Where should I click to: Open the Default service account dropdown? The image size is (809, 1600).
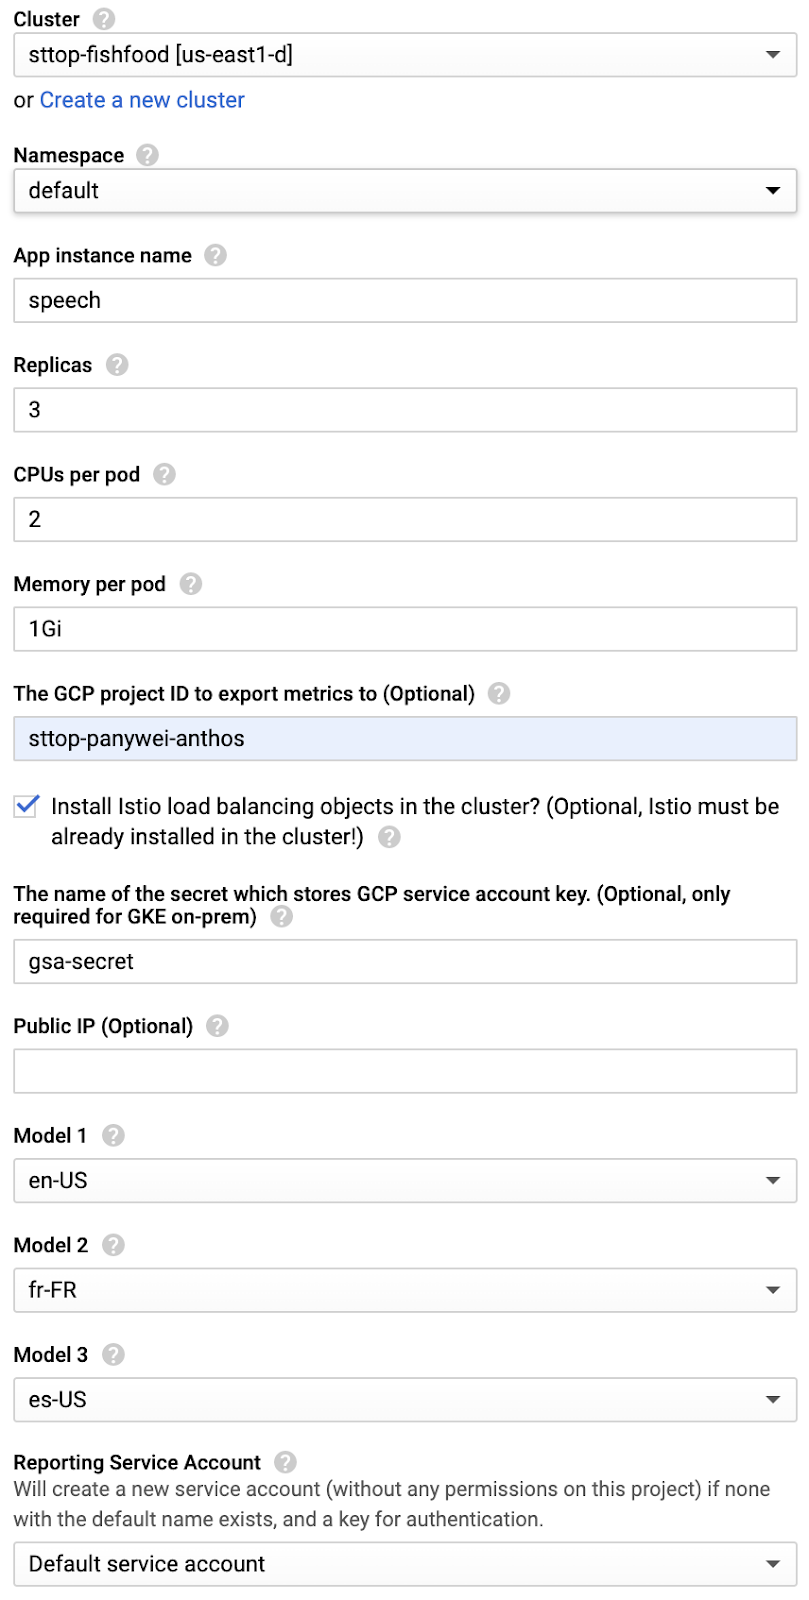[x=404, y=1564]
